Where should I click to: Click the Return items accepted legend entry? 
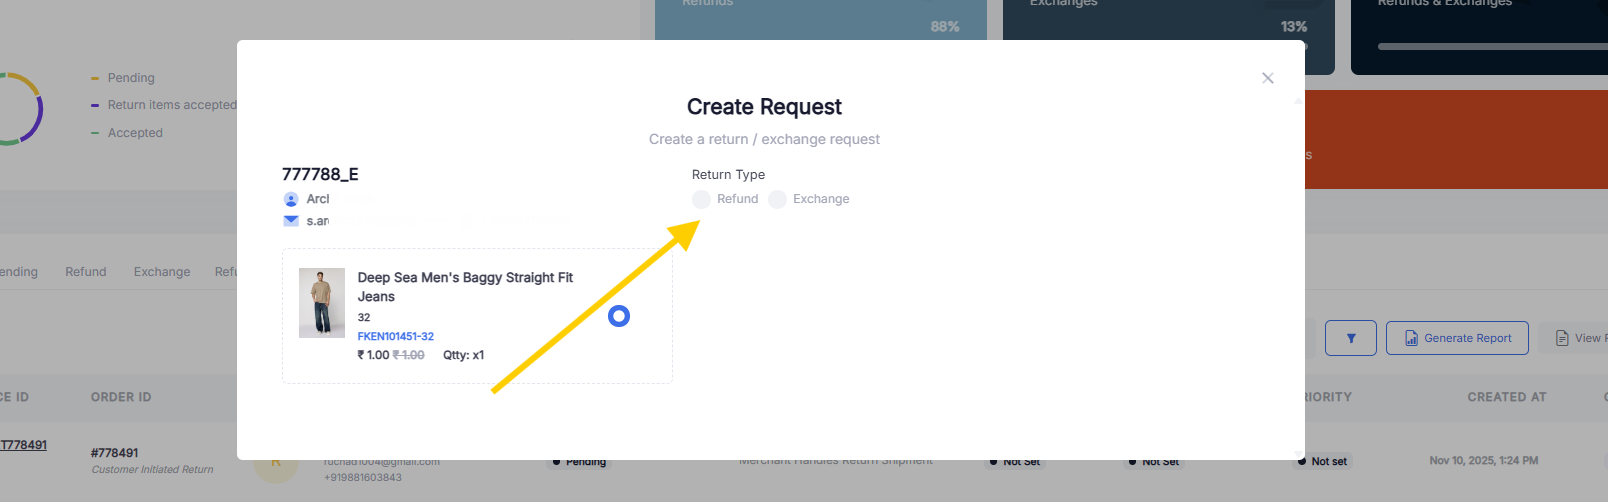(x=172, y=105)
